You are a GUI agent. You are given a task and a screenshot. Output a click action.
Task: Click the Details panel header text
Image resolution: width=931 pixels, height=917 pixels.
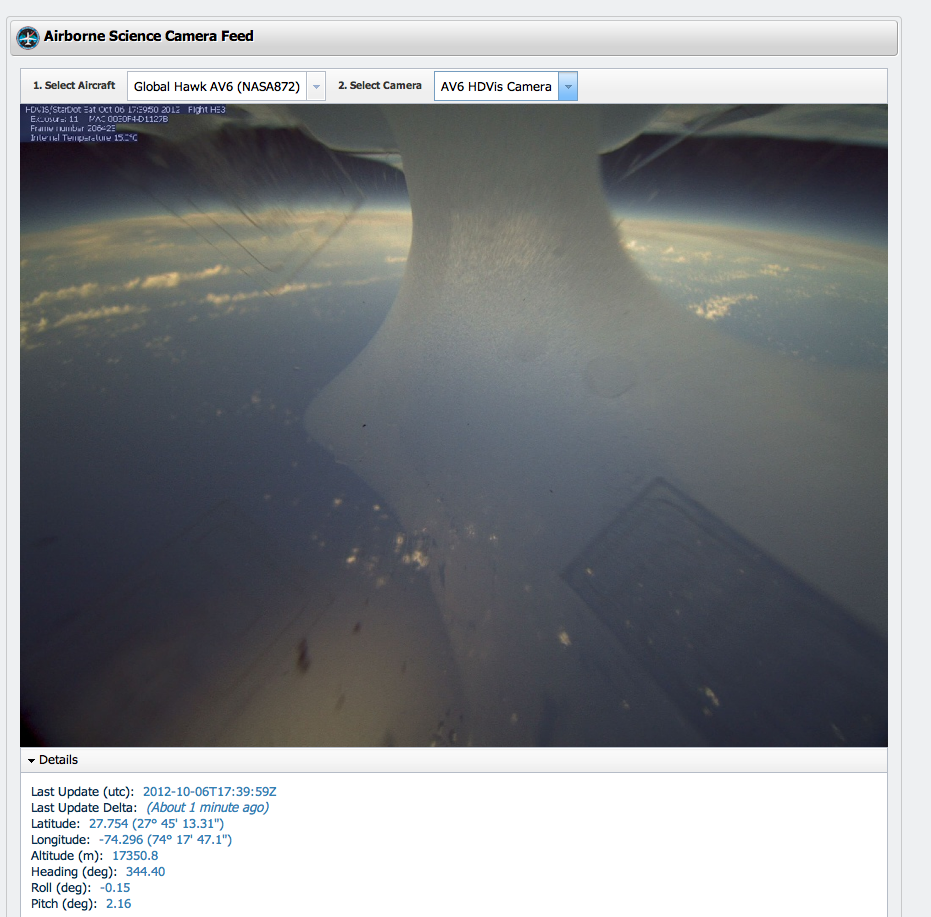point(58,760)
